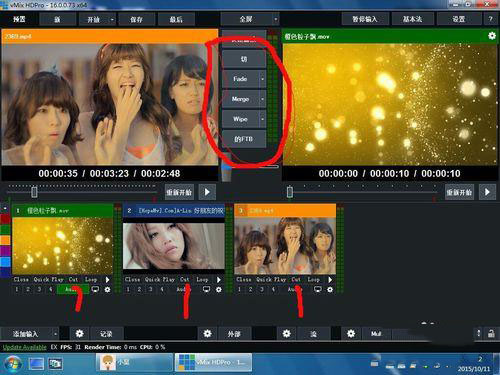Click Quick Play on input 3
The width and height of the screenshot is (500, 375).
click(271, 279)
